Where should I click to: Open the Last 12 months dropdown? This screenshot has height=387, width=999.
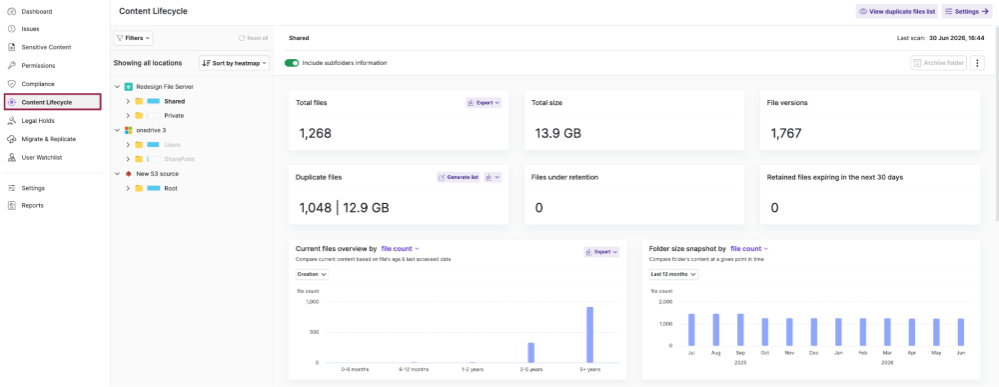pyautogui.click(x=673, y=274)
